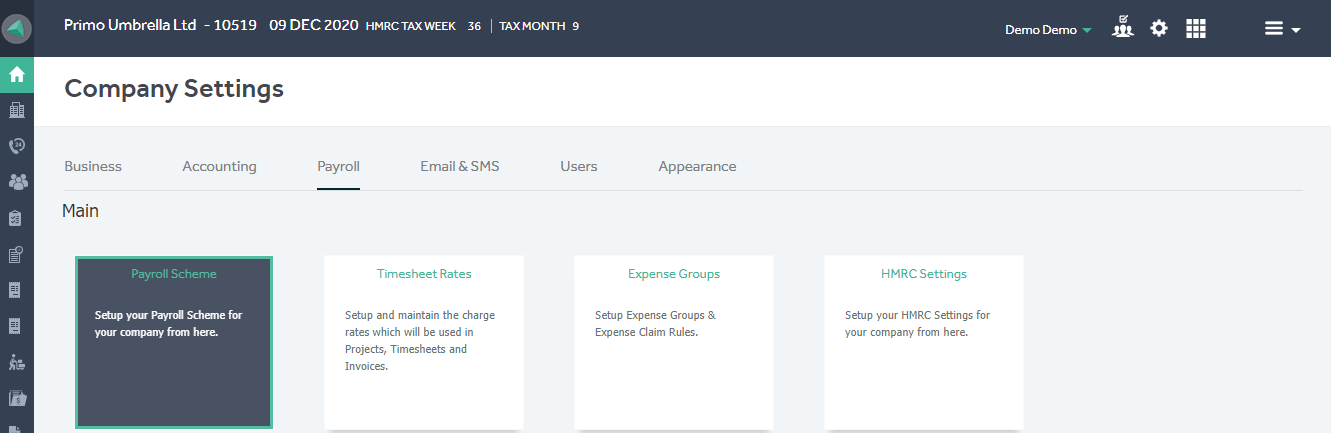Click 'Setup Expense Groups & Expense Claim Rules' text
The height and width of the screenshot is (433, 1331).
tap(656, 323)
